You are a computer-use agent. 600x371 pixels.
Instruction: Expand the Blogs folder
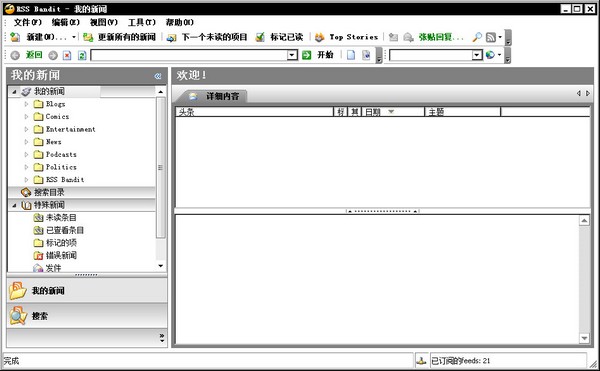click(26, 104)
